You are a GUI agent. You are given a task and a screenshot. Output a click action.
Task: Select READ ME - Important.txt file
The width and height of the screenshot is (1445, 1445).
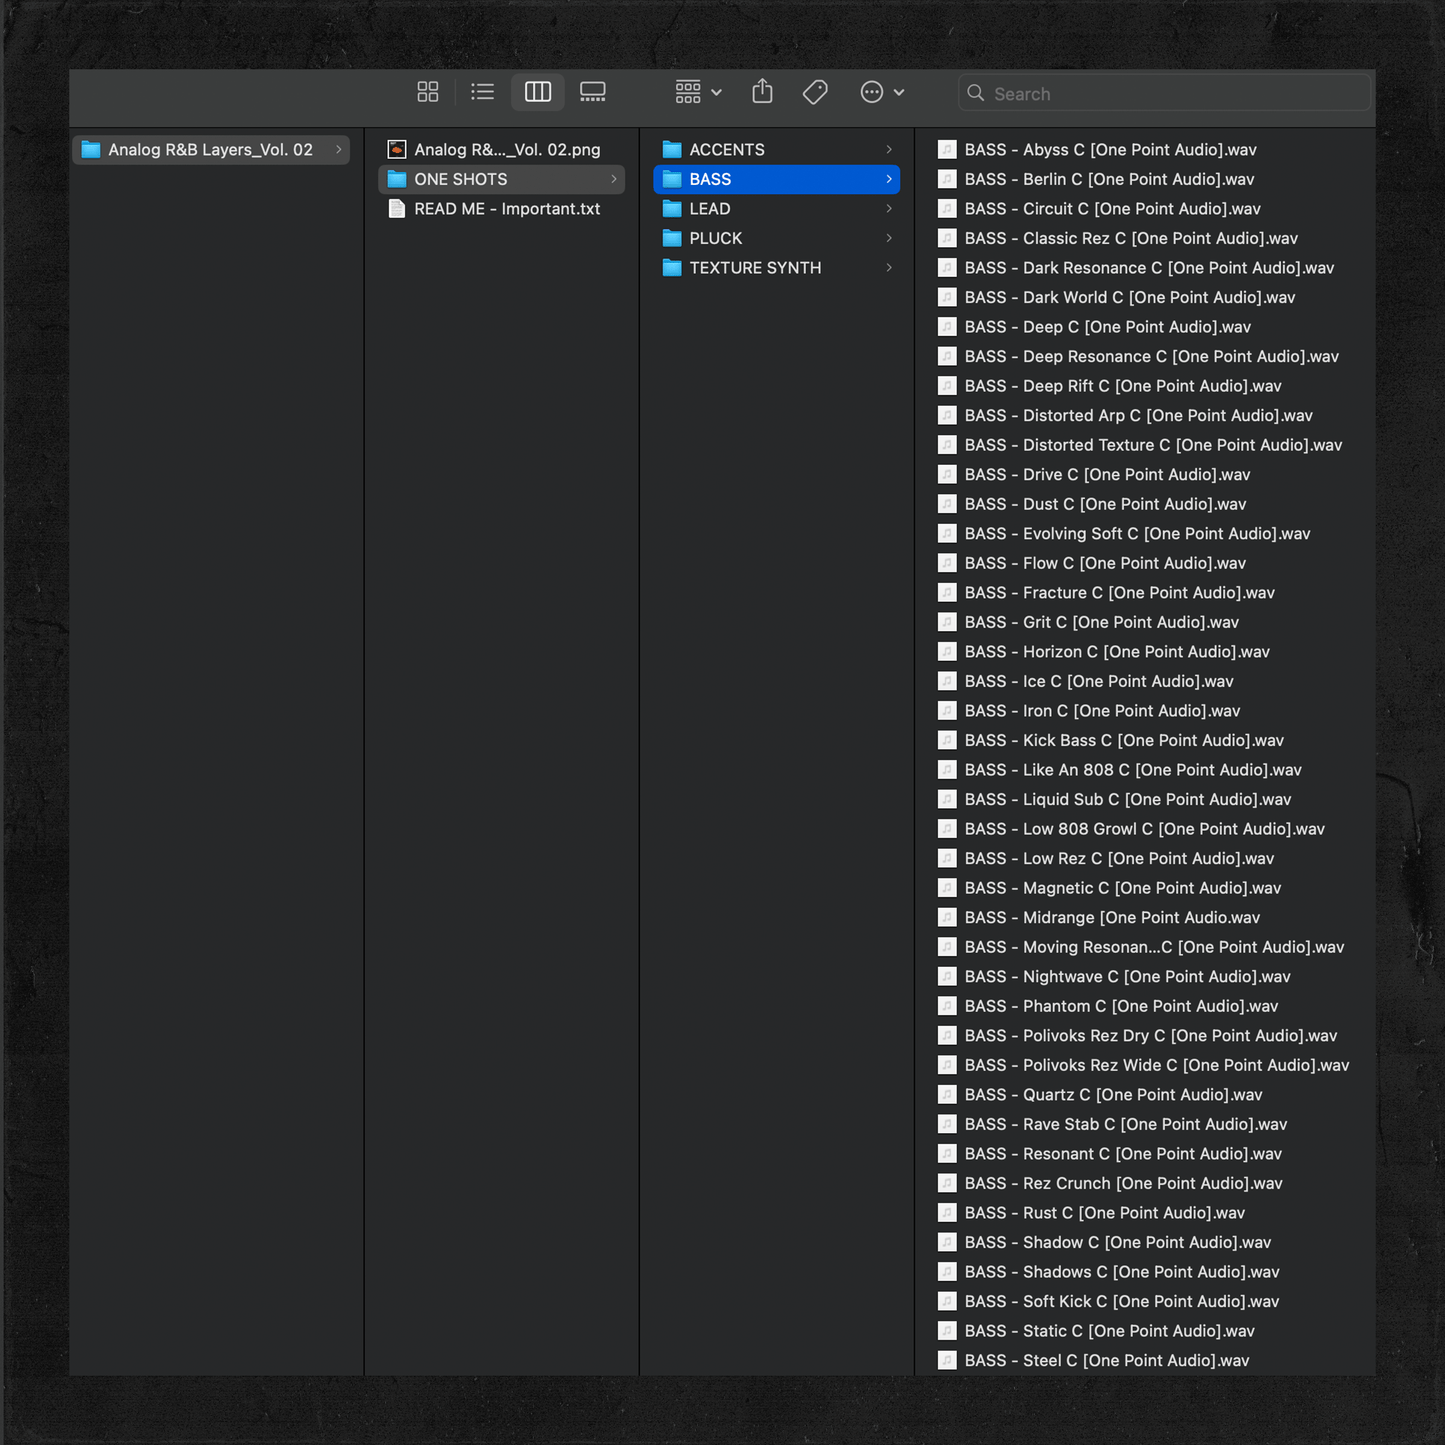(x=507, y=209)
